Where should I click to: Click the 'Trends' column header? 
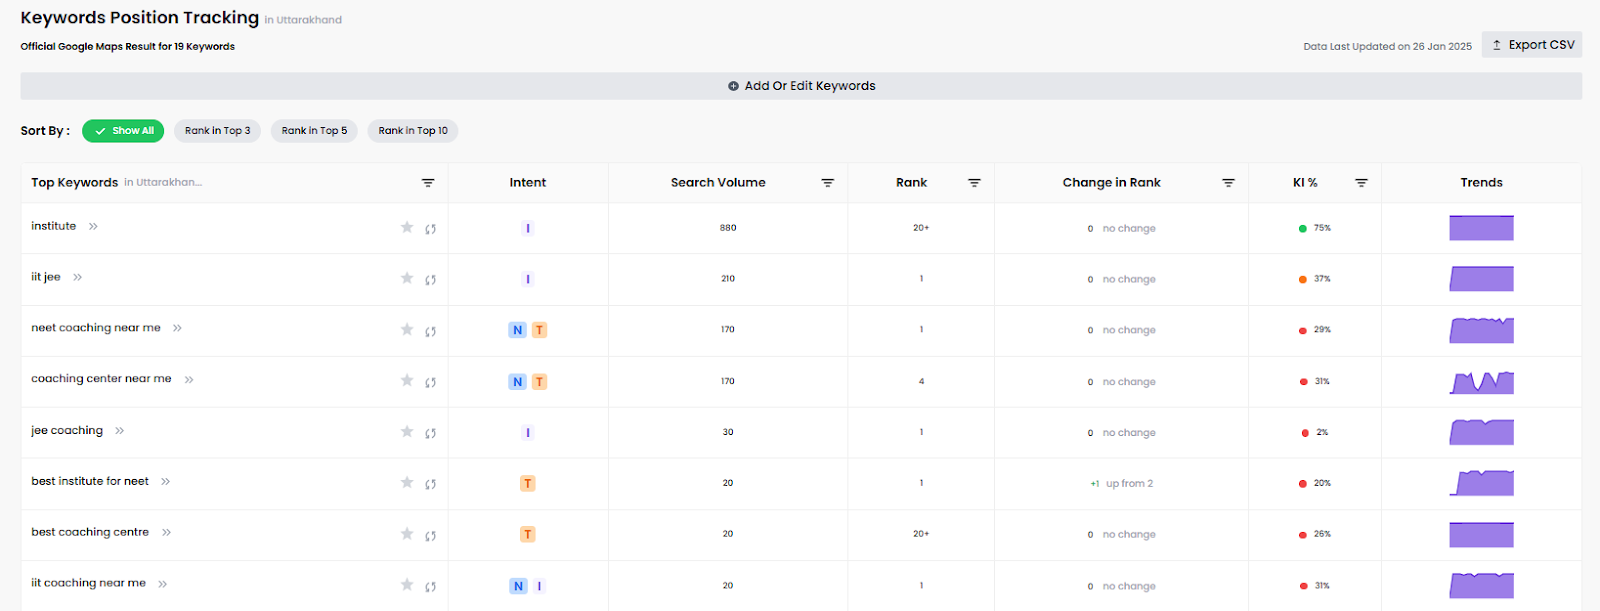tap(1481, 183)
